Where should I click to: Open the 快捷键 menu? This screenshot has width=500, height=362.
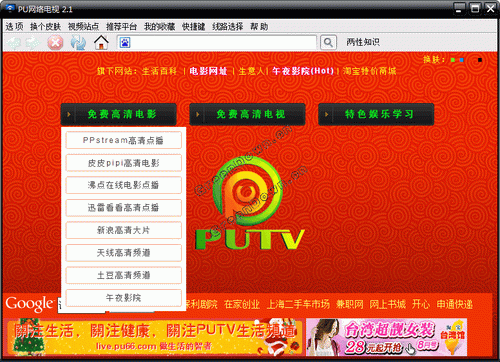[193, 27]
